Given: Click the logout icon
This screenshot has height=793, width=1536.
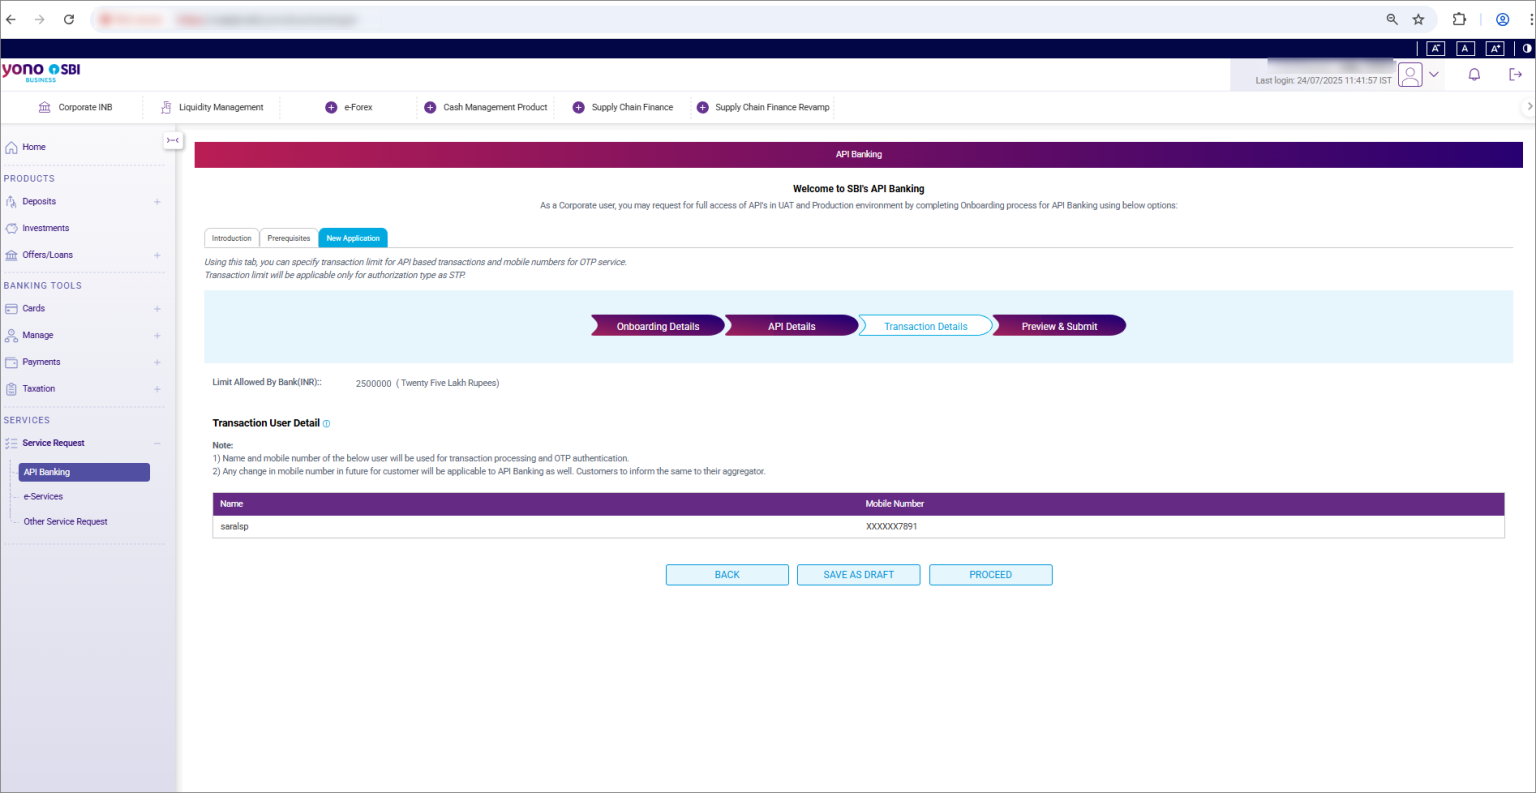Looking at the screenshot, I should click(x=1514, y=74).
